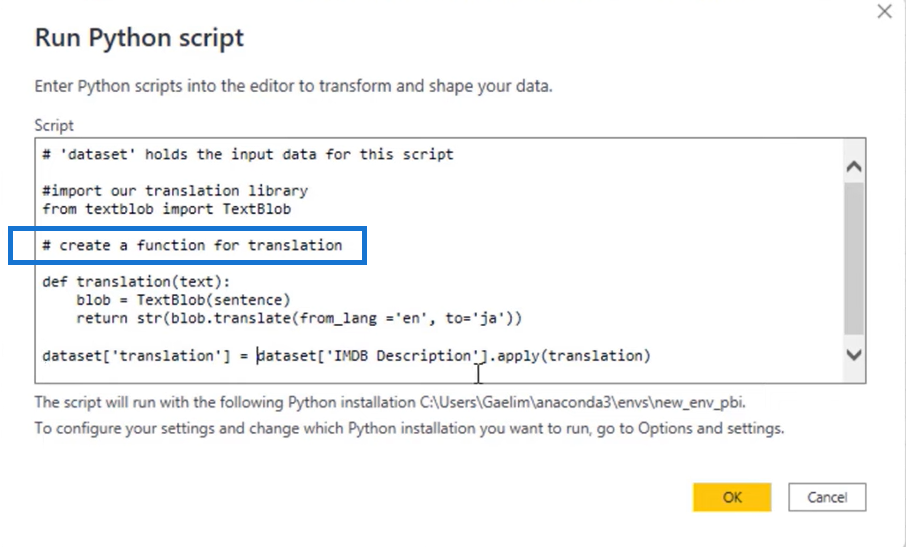Click the dataset['translation'] assignment line
Screen dimensions: 906x547
(x=347, y=356)
